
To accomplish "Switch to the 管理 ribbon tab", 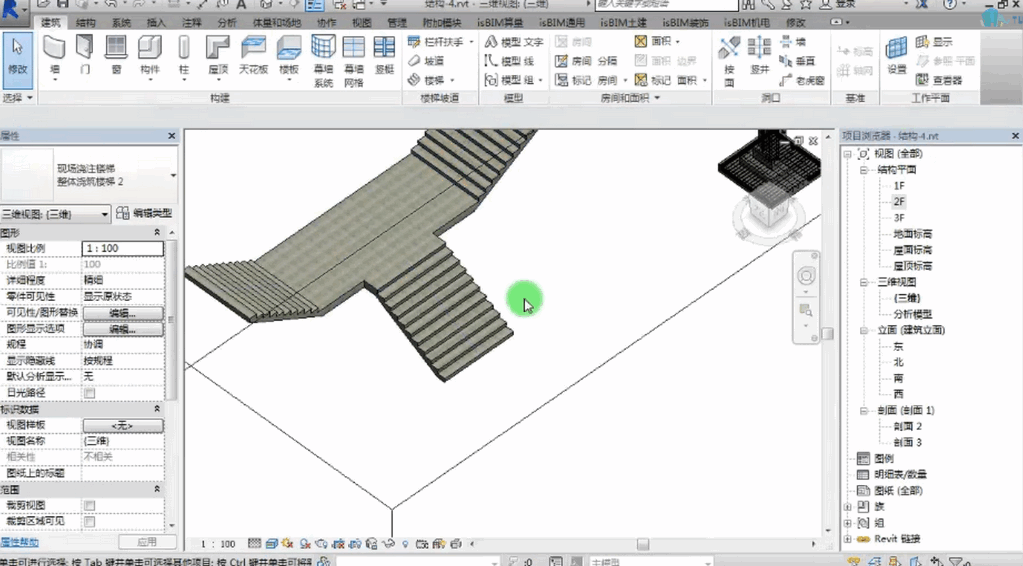I will tap(397, 22).
